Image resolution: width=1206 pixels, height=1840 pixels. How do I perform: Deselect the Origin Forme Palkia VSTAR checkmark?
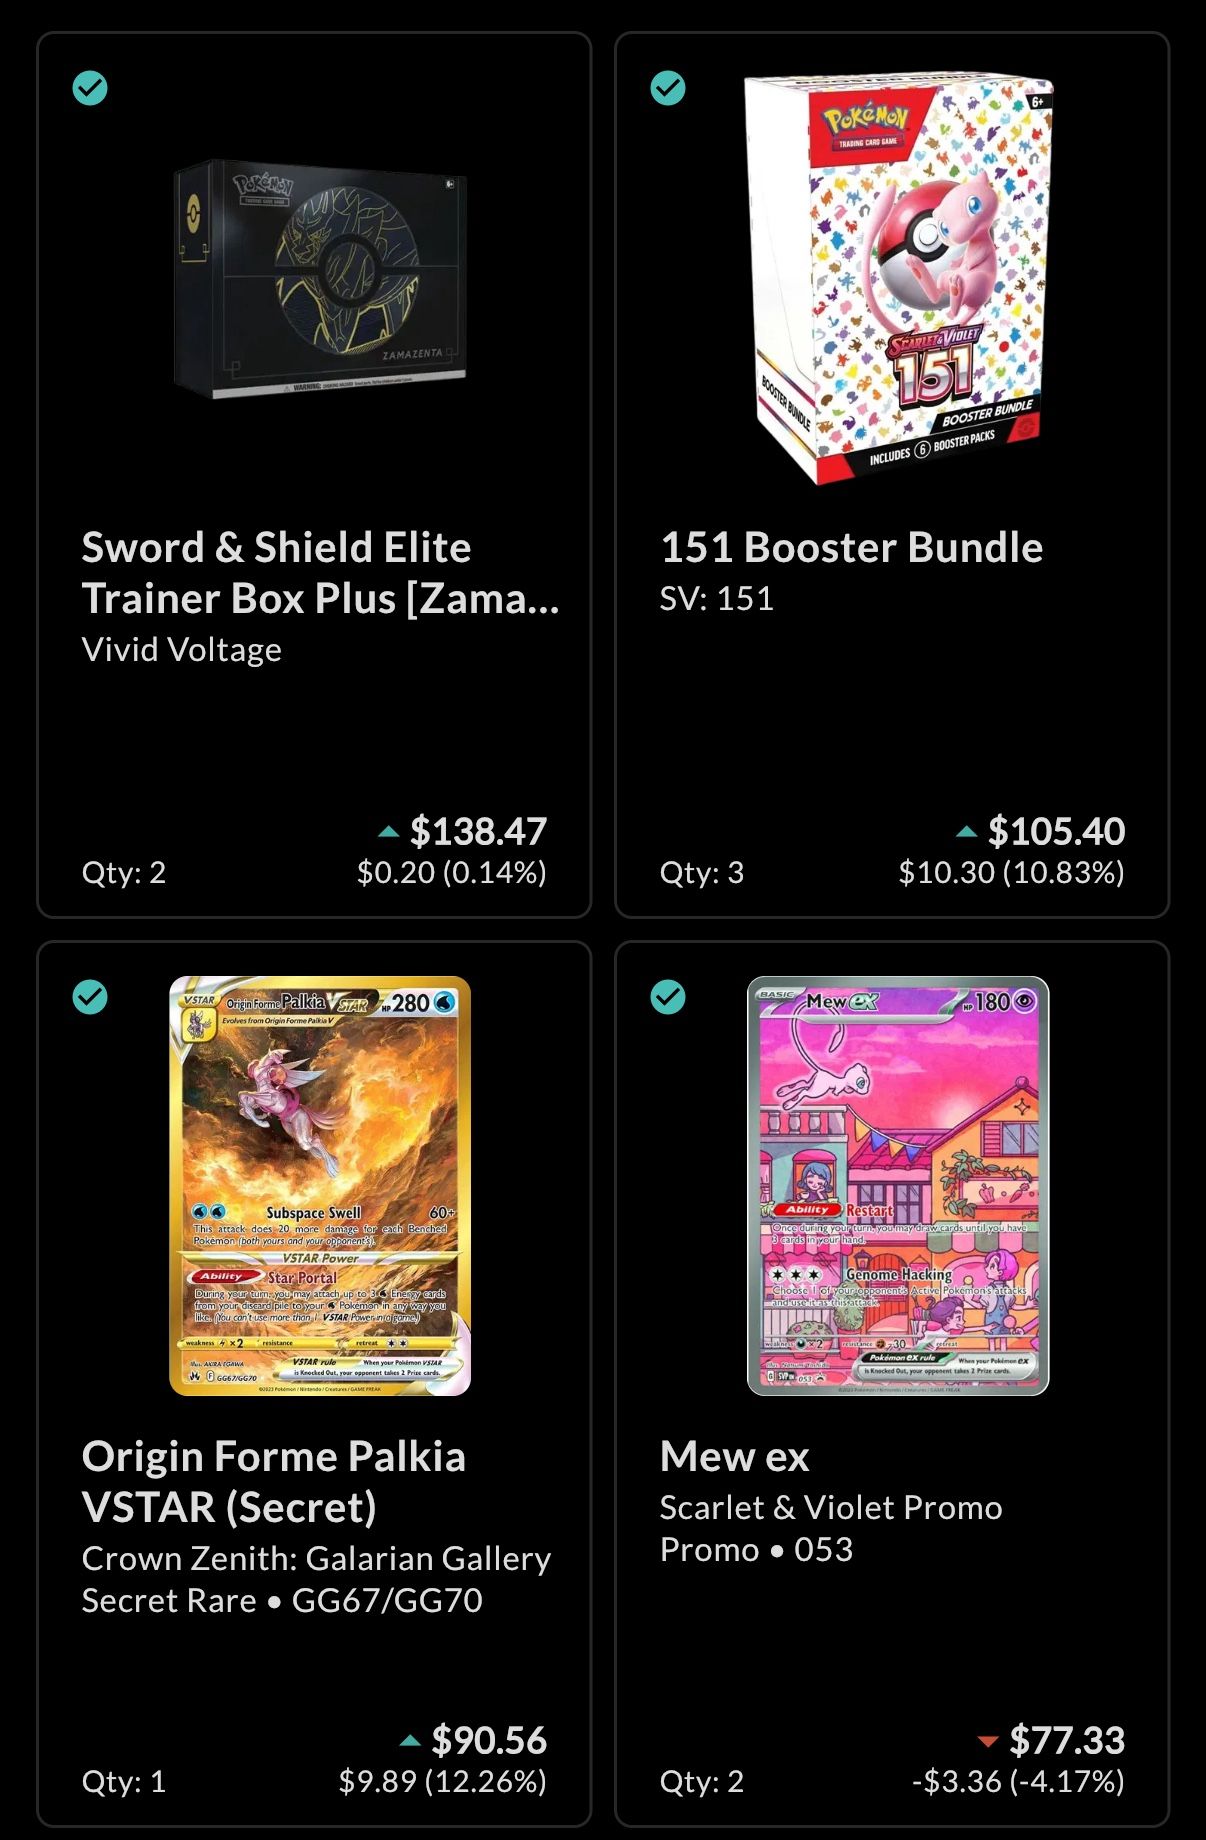point(90,996)
